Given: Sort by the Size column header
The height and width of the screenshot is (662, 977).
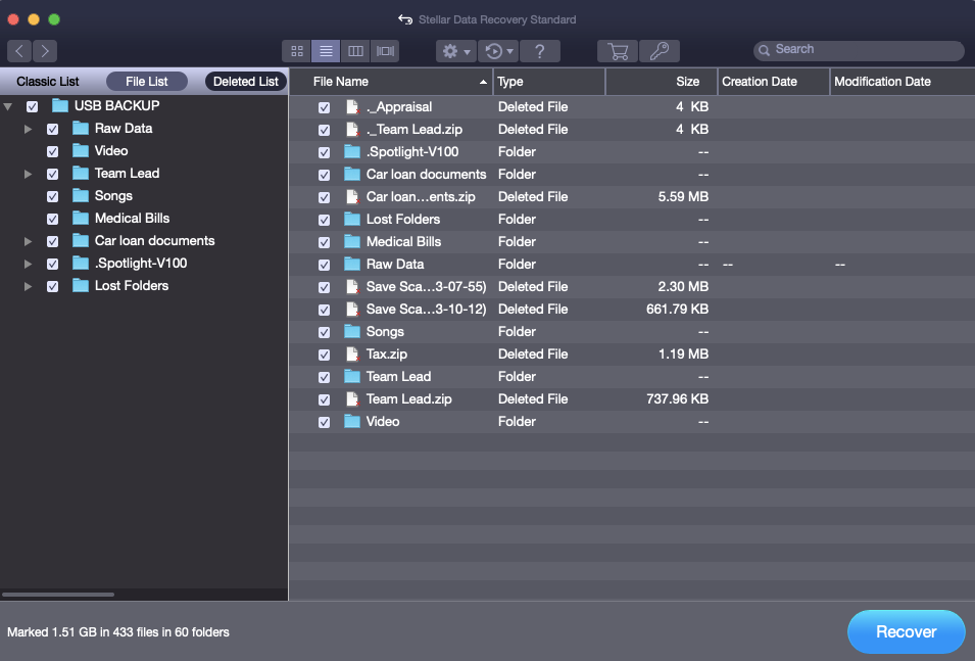Looking at the screenshot, I should (x=687, y=81).
